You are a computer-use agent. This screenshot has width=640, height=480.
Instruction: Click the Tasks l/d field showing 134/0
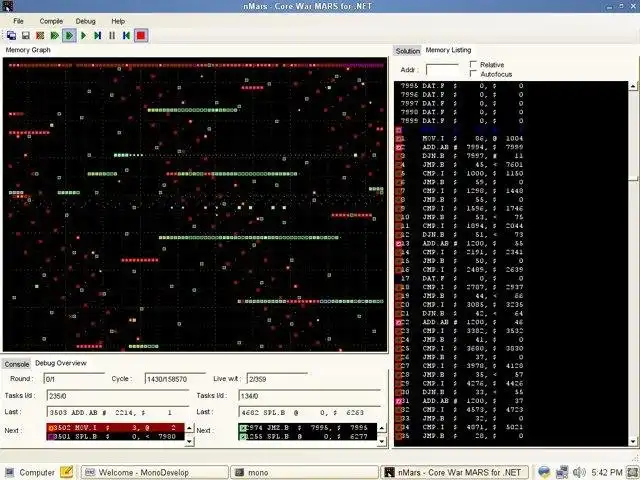310,396
